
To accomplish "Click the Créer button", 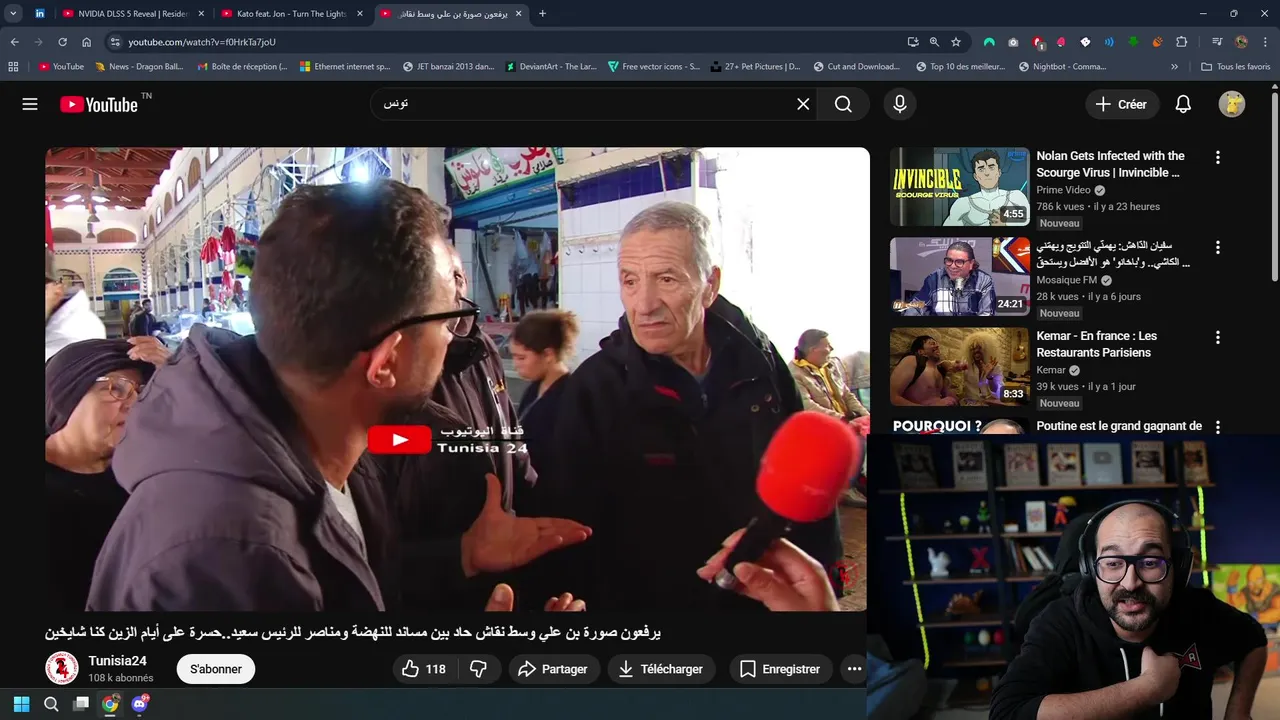I will pyautogui.click(x=1122, y=104).
